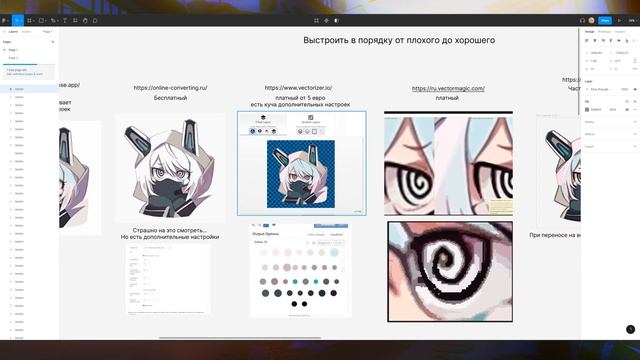Select the large spiral eye close-up image
640x360 pixels.
click(450, 272)
